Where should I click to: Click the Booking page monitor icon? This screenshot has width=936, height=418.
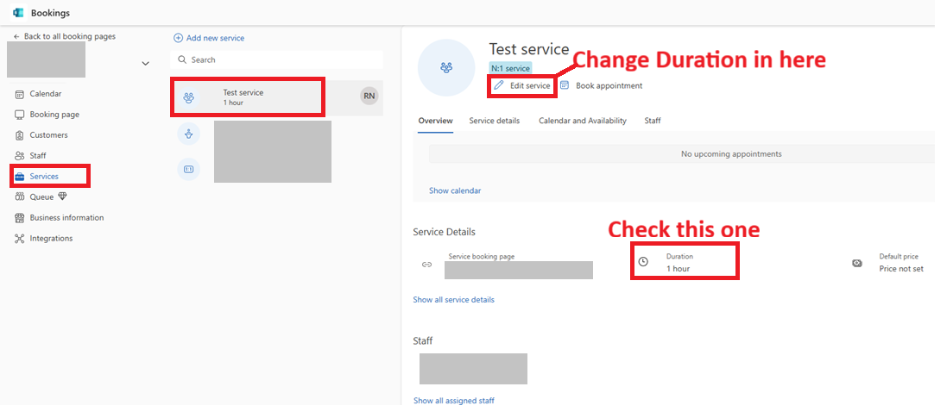(19, 115)
